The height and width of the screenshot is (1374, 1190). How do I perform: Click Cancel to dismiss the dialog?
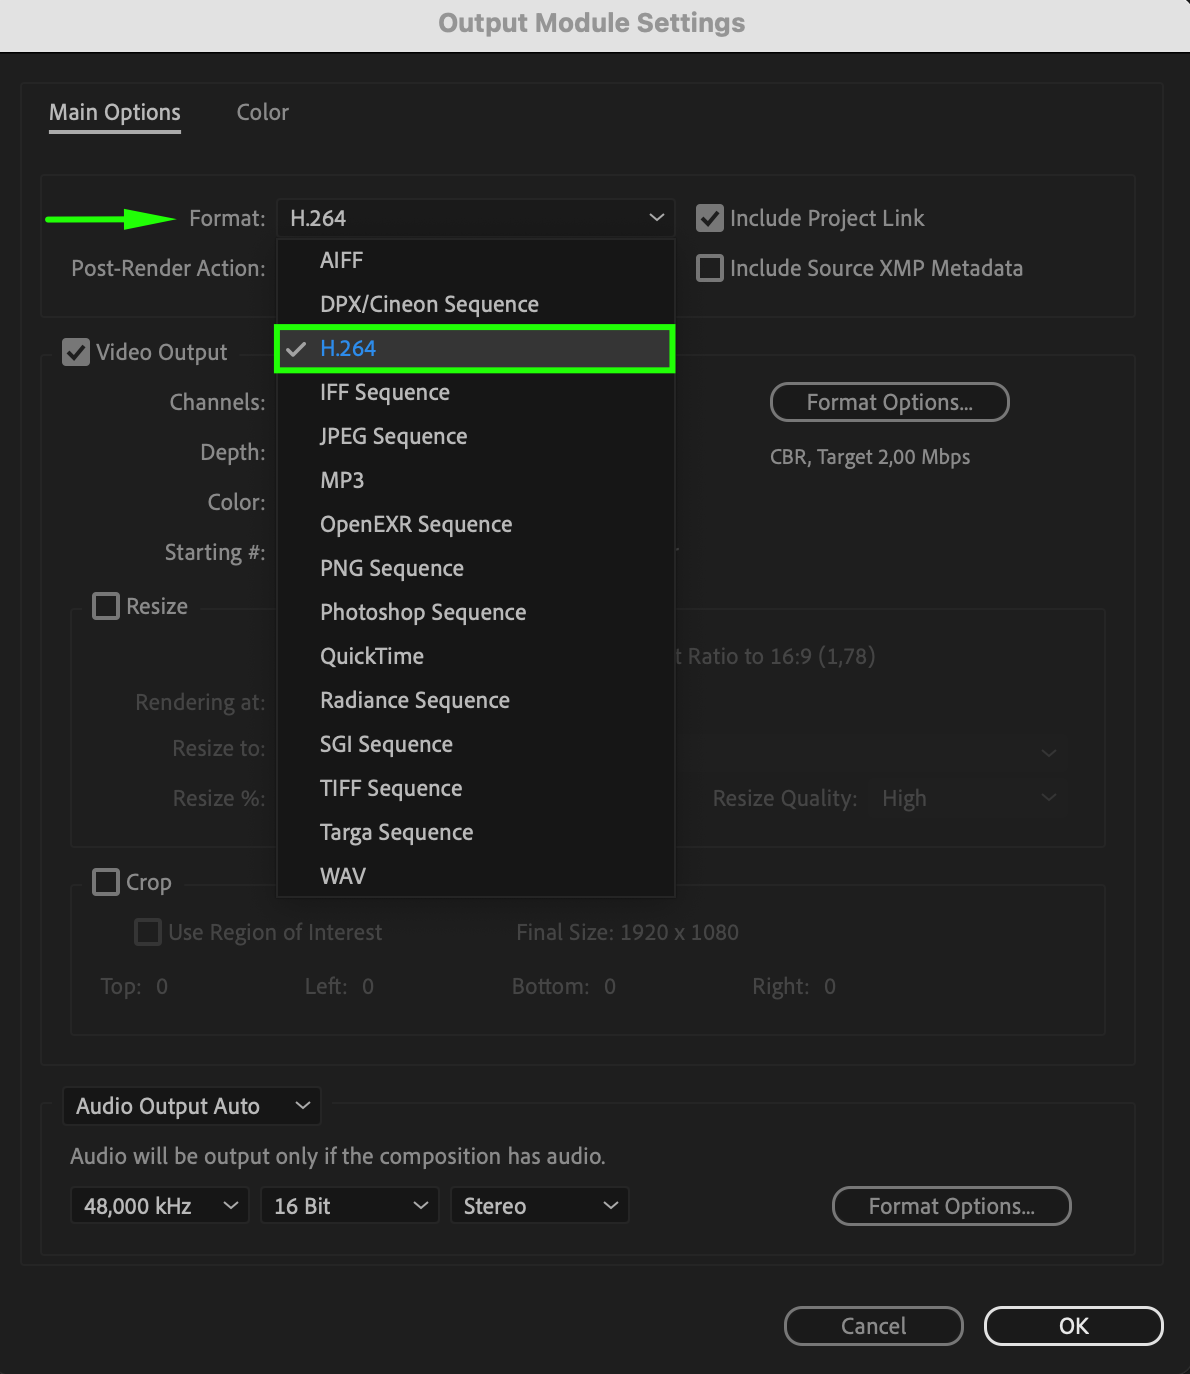873,1326
